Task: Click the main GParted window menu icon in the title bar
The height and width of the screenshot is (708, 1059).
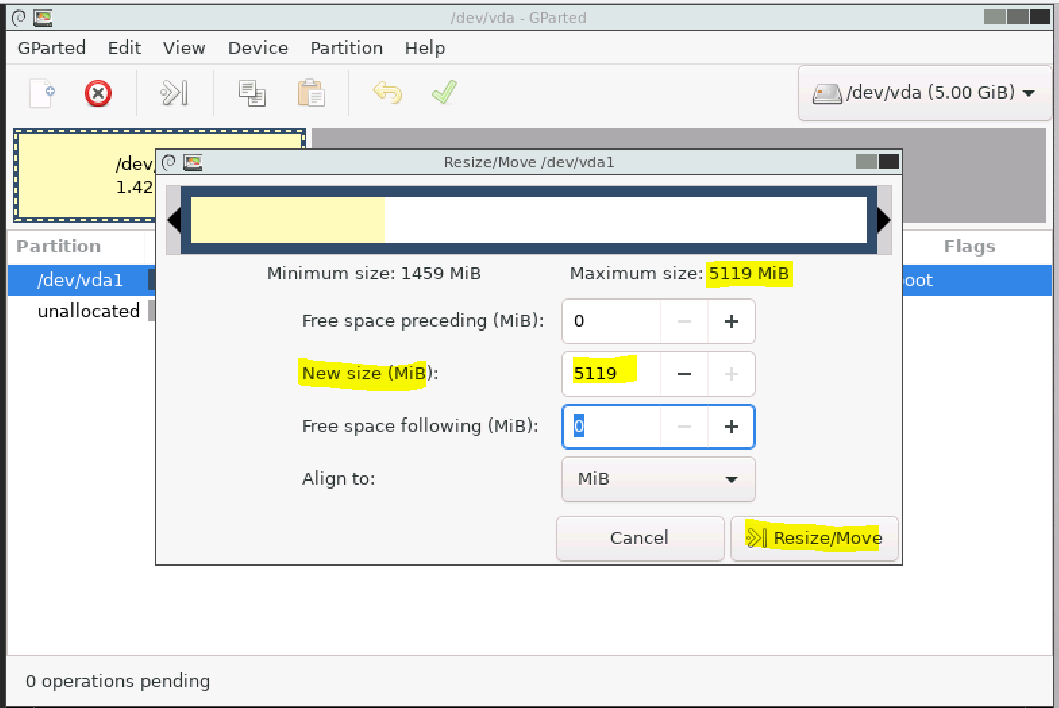Action: (18, 18)
